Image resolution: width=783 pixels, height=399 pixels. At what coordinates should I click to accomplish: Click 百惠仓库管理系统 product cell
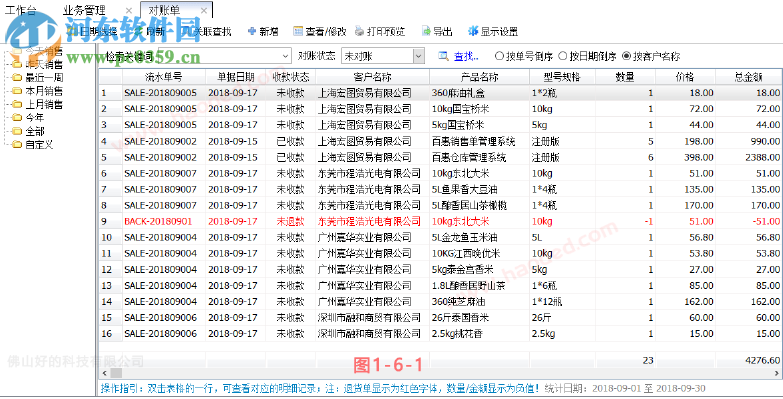point(480,158)
